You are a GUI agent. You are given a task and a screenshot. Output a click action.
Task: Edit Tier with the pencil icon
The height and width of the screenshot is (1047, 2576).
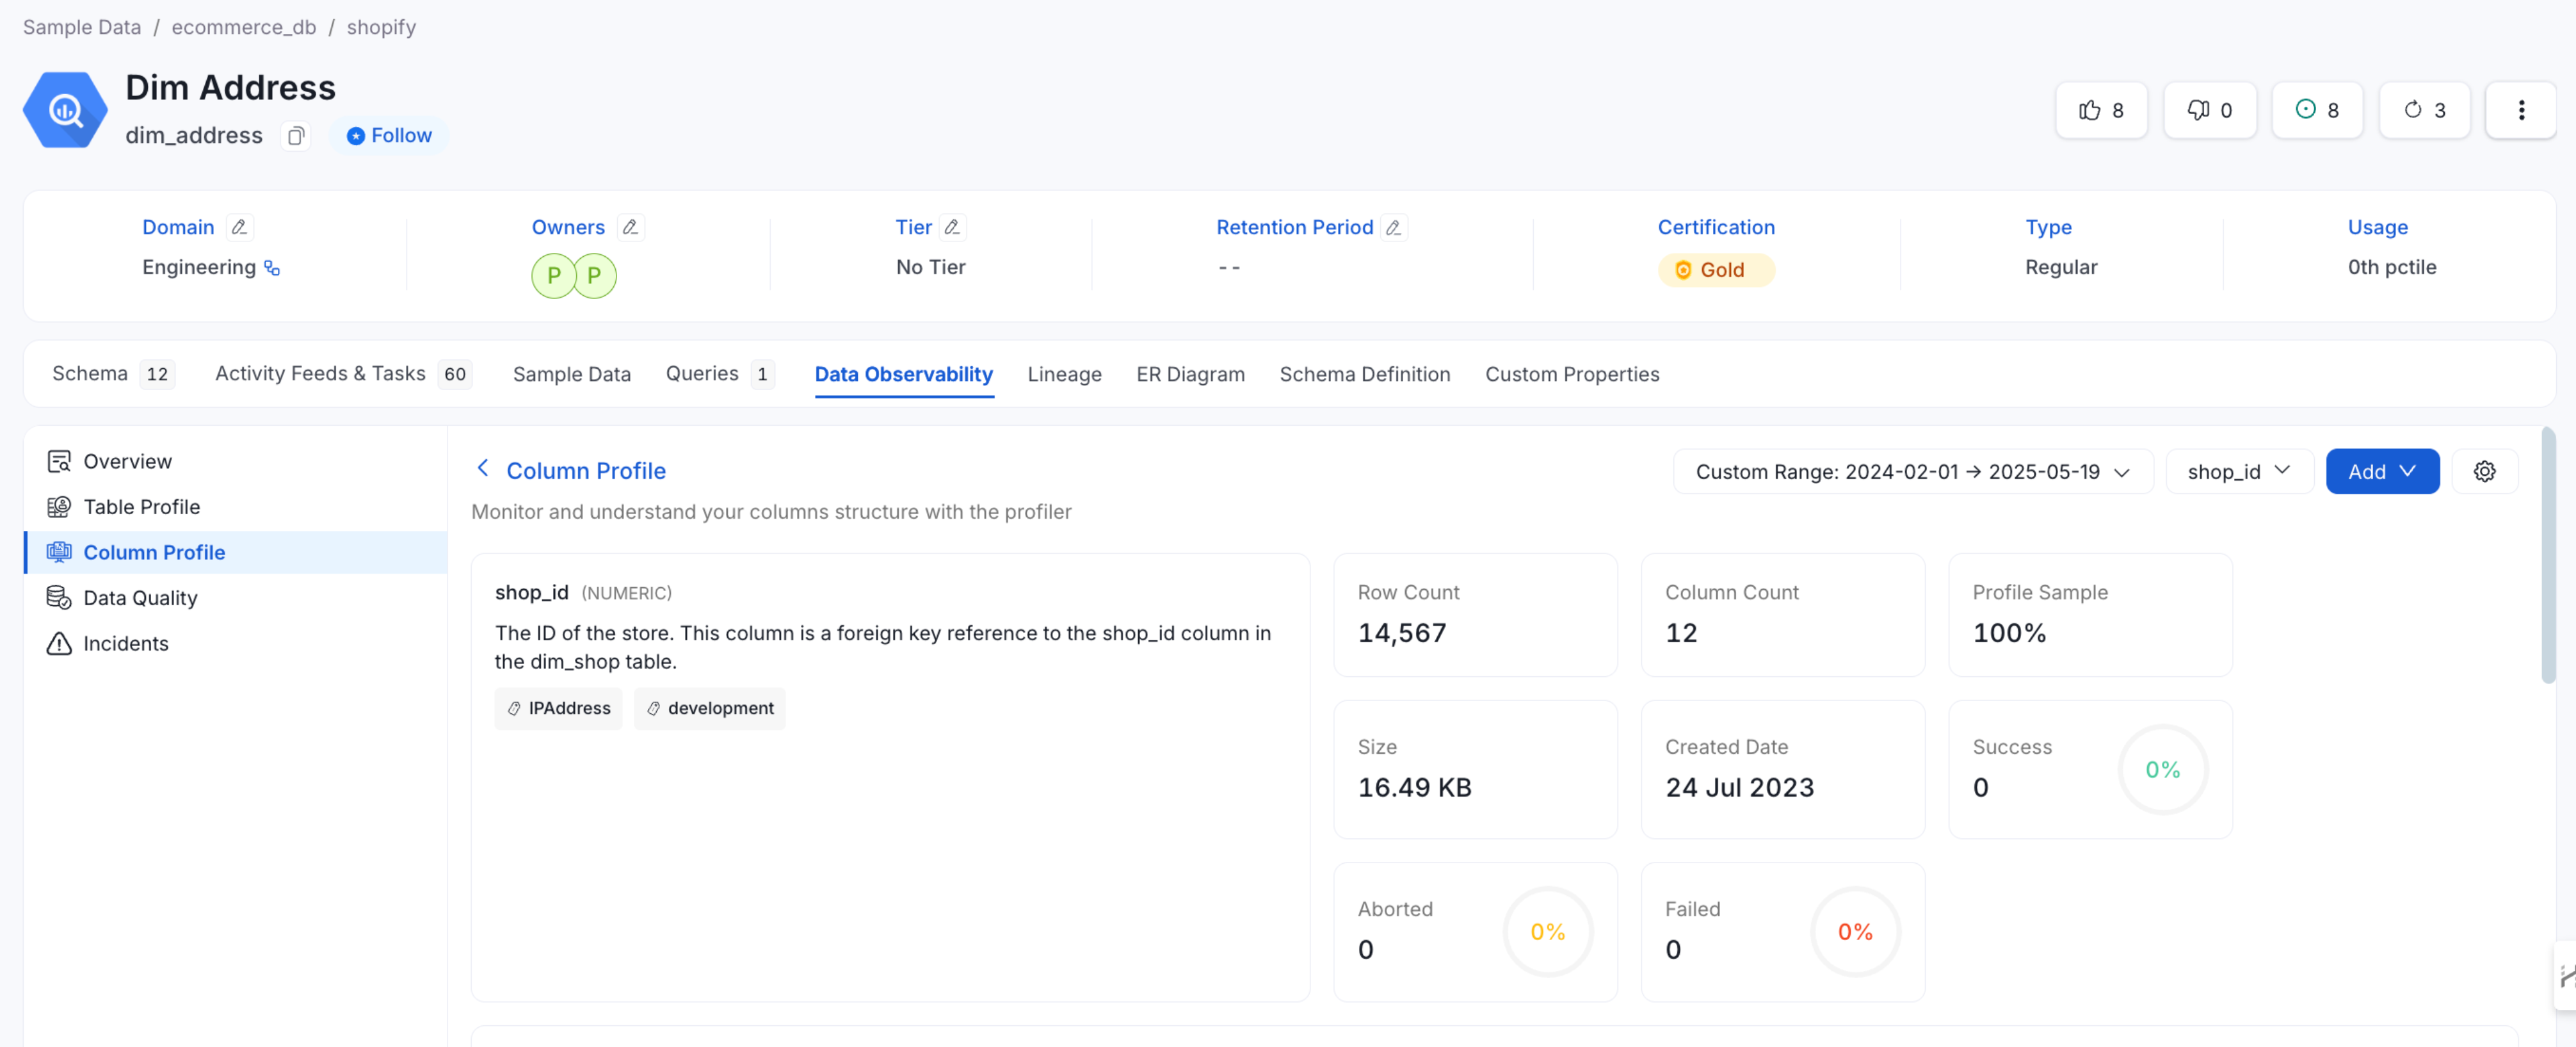coord(952,227)
